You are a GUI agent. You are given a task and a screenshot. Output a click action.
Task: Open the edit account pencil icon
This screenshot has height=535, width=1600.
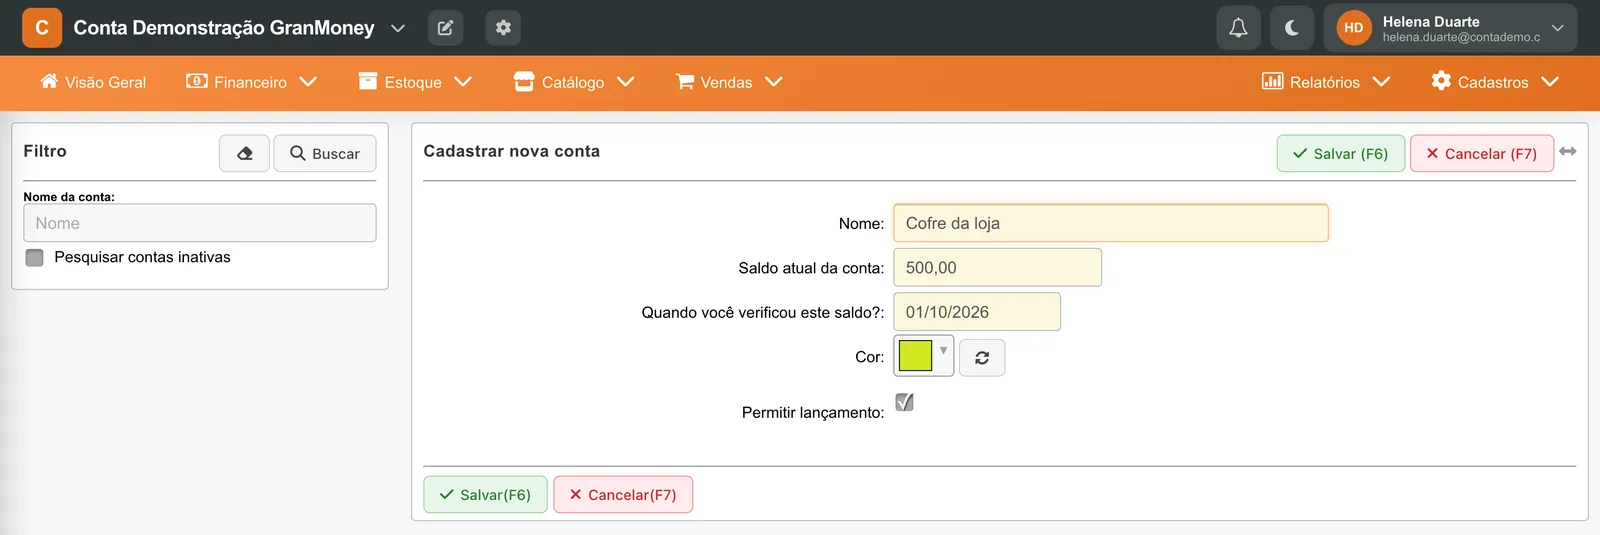tap(445, 28)
